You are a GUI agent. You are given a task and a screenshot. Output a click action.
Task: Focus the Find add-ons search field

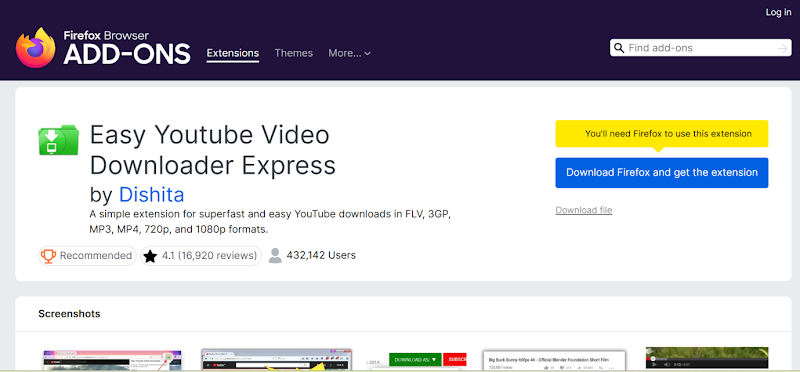tap(701, 48)
